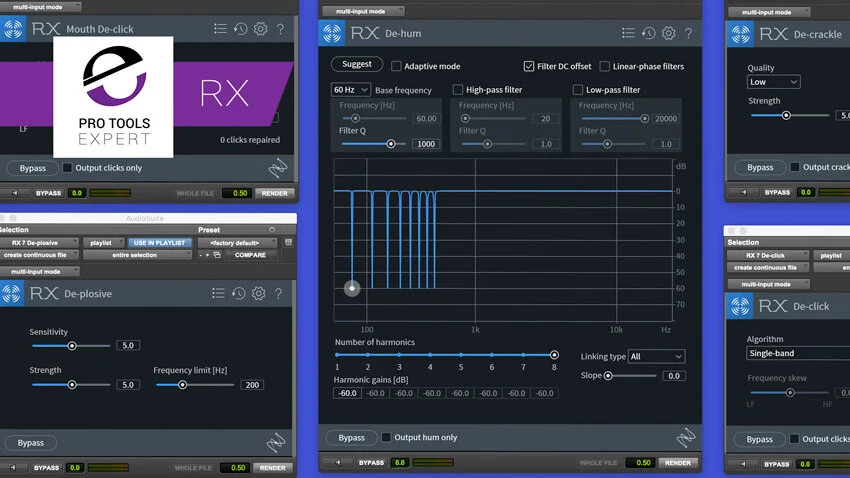This screenshot has width=850, height=478.
Task: Open RX 7 De-click plugin selector
Action: pos(768,255)
